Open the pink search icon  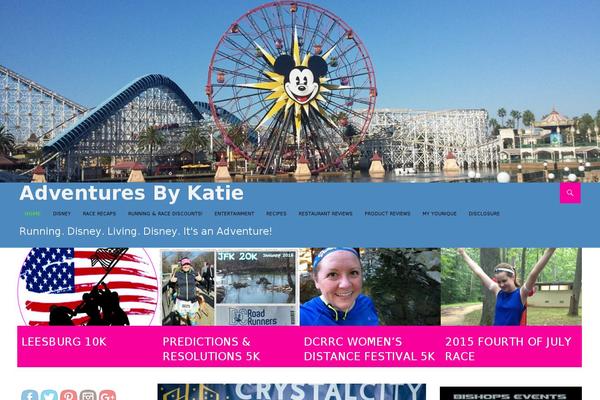[x=570, y=193]
